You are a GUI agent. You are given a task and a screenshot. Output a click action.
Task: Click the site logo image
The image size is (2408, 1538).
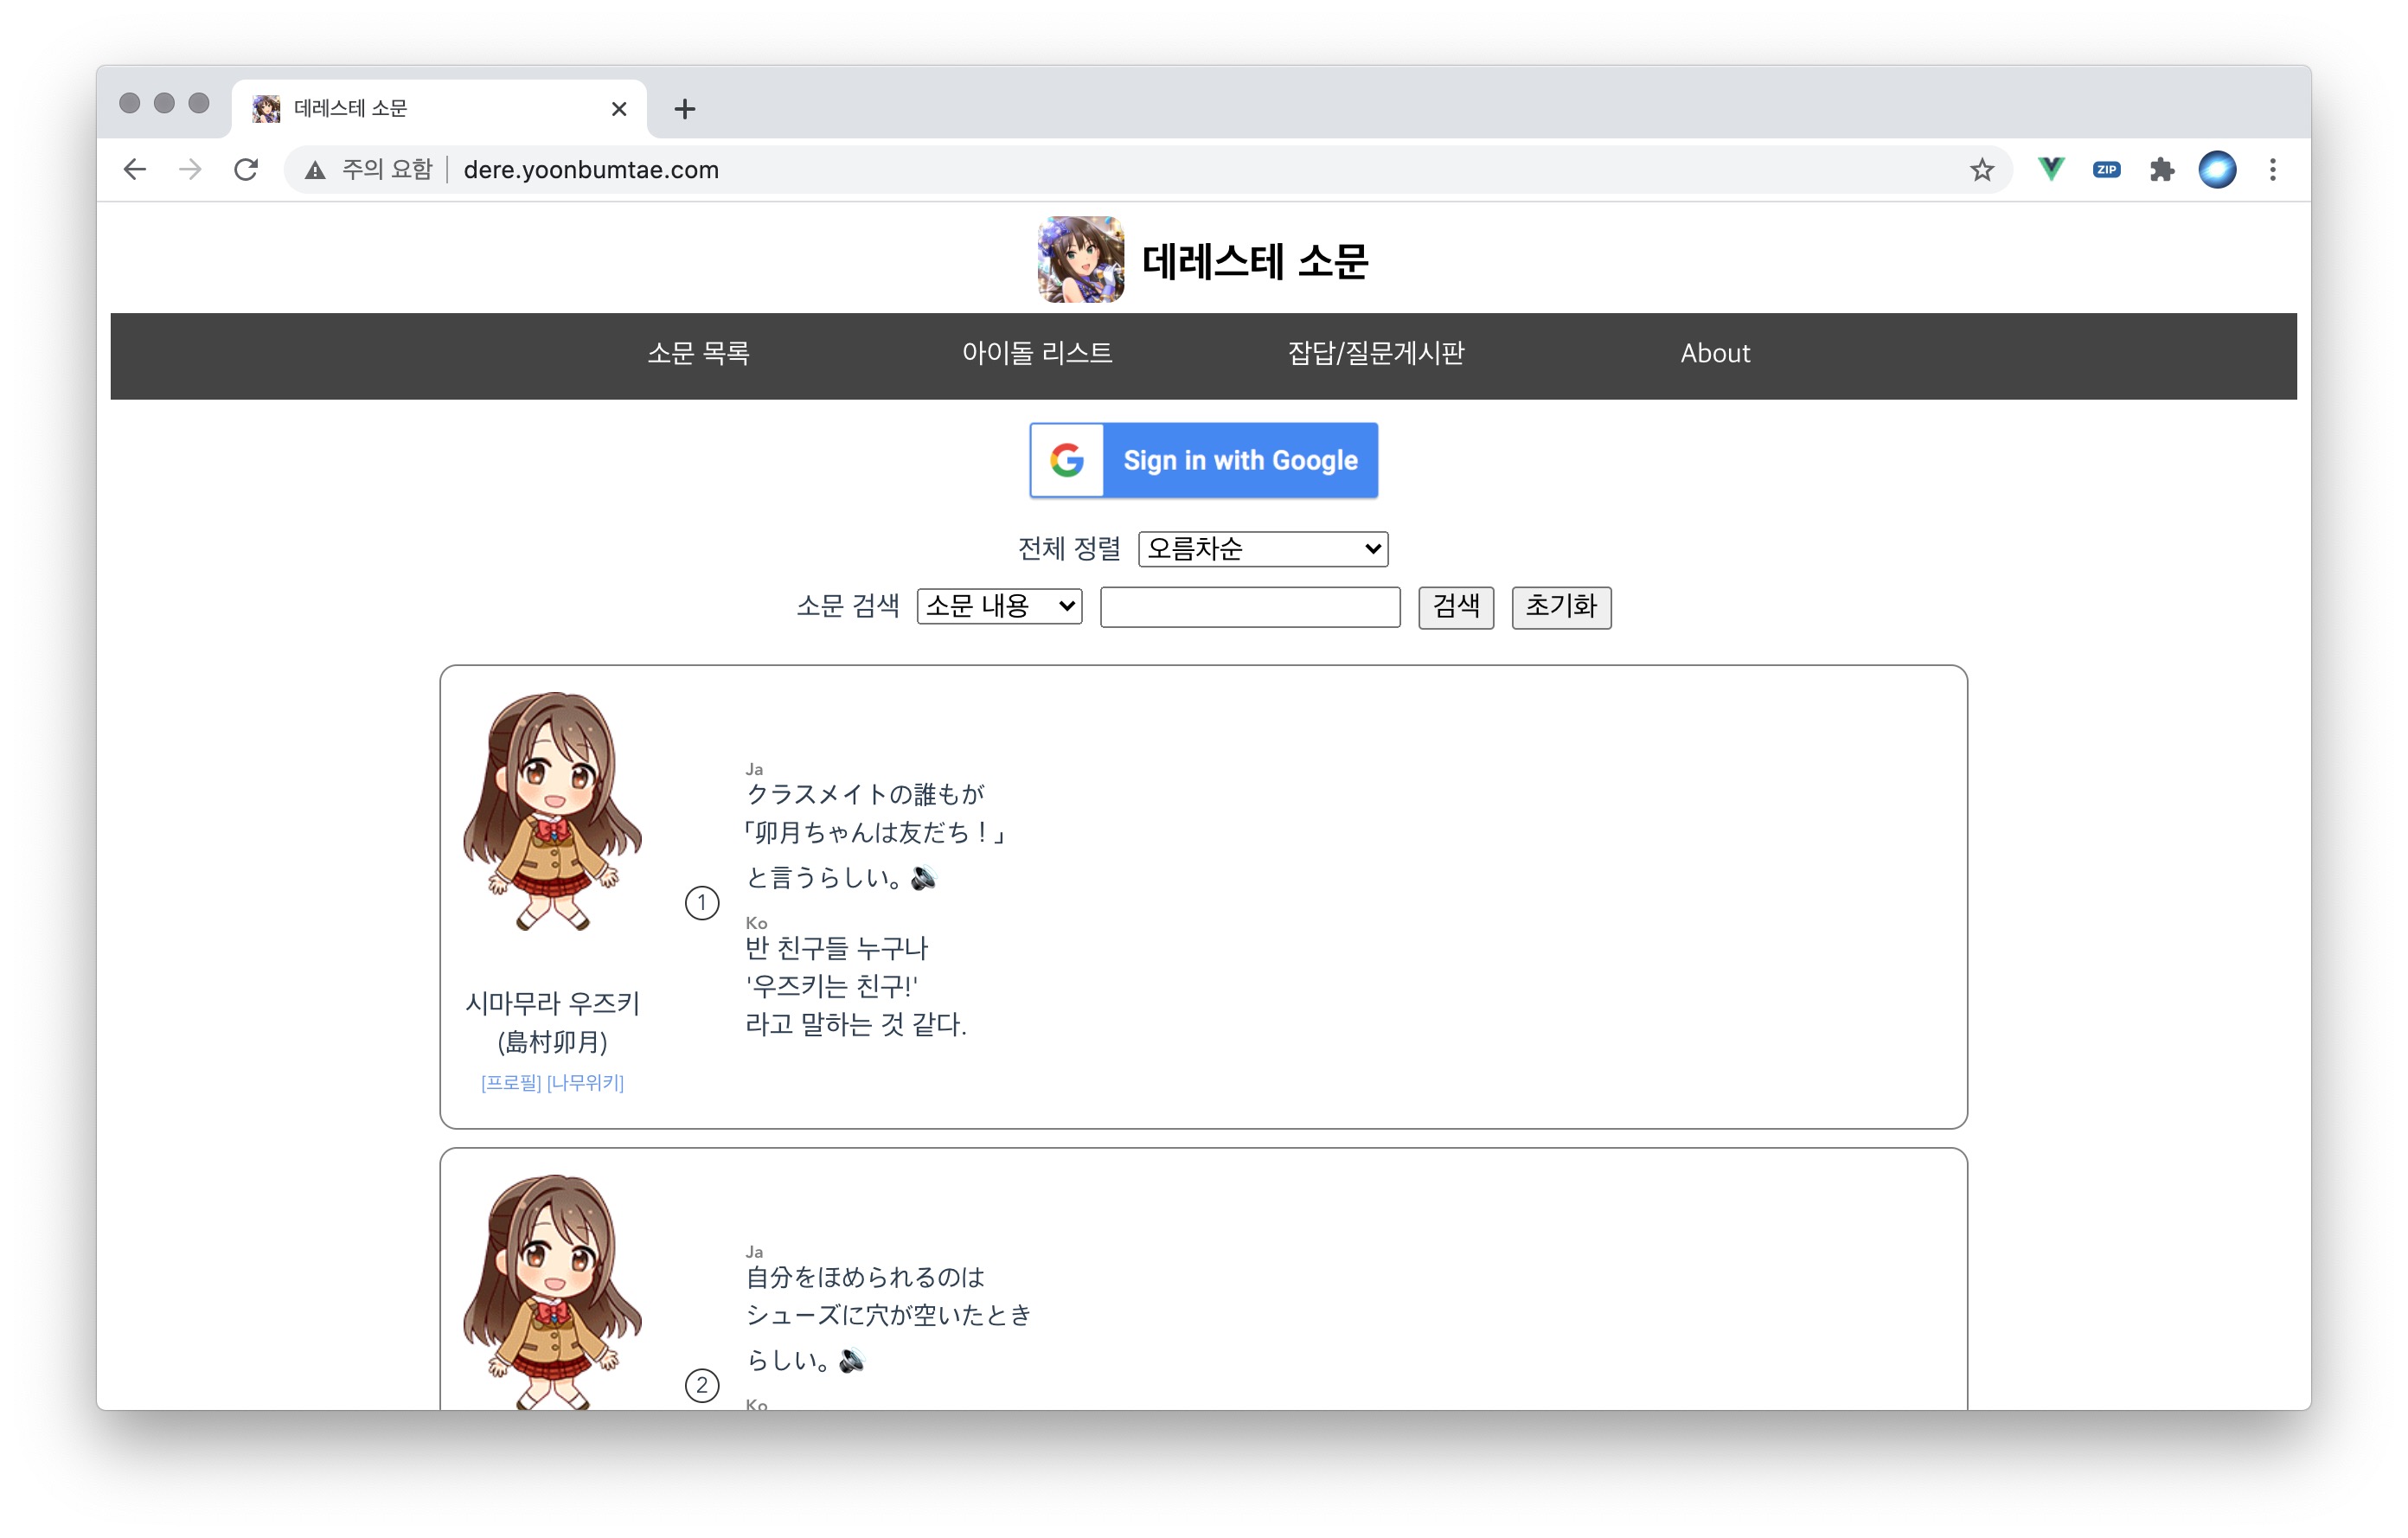coord(1080,260)
